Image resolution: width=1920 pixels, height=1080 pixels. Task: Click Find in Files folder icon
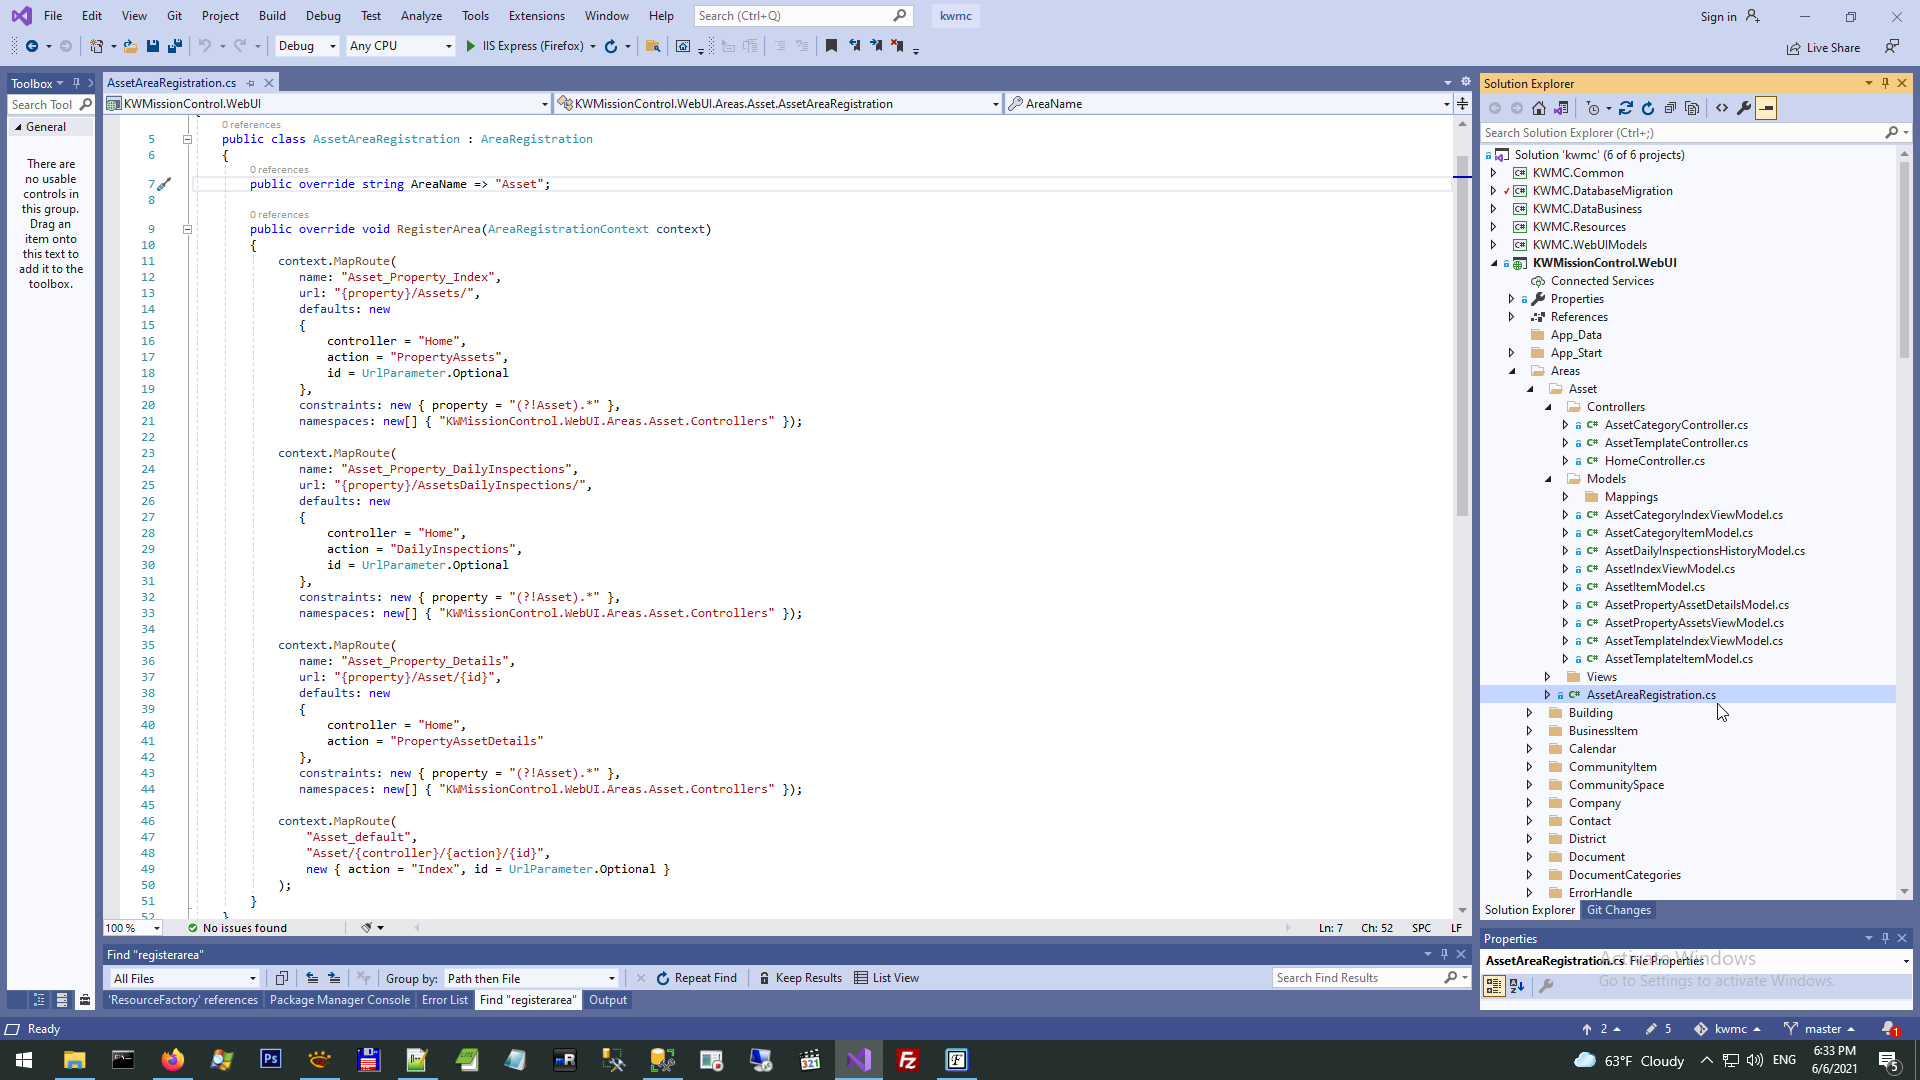[653, 46]
